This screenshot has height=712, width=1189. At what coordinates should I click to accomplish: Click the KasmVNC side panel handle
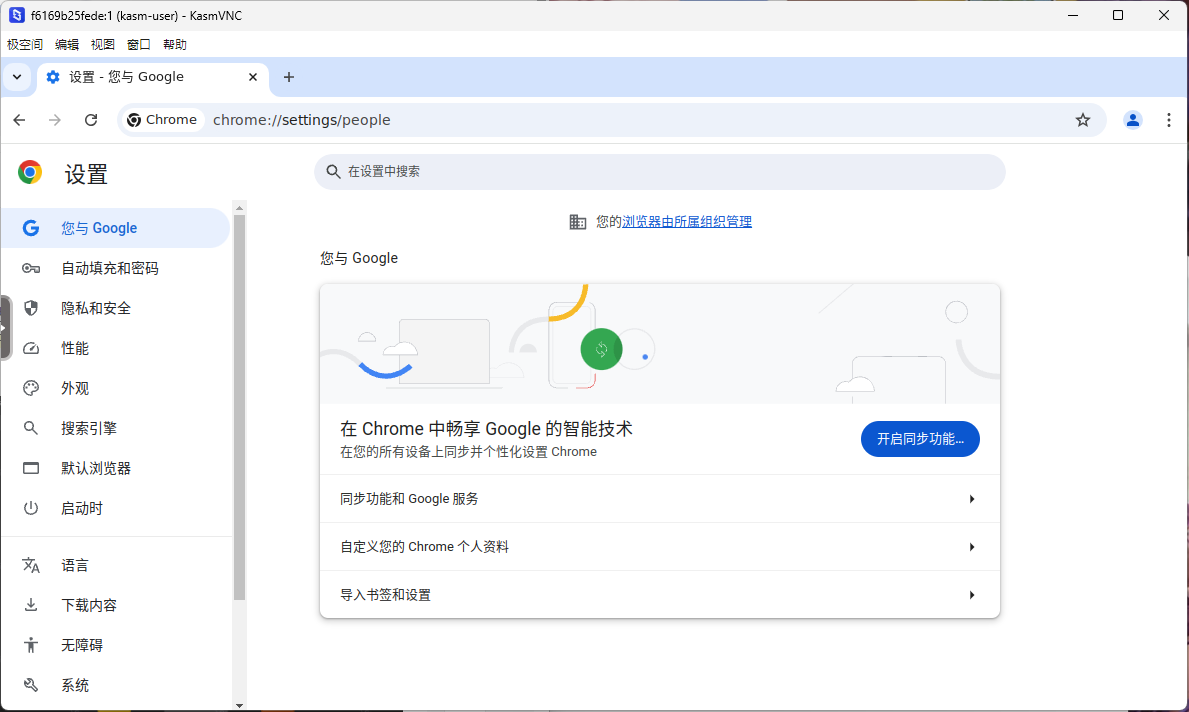5,328
